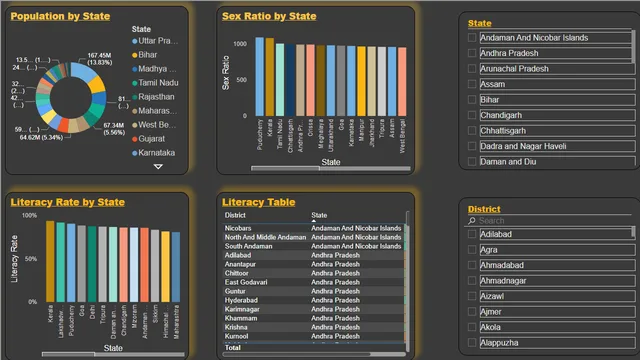Select the Alappuzha district checkbox
Viewport: 640px width, 360px height.
tap(472, 343)
